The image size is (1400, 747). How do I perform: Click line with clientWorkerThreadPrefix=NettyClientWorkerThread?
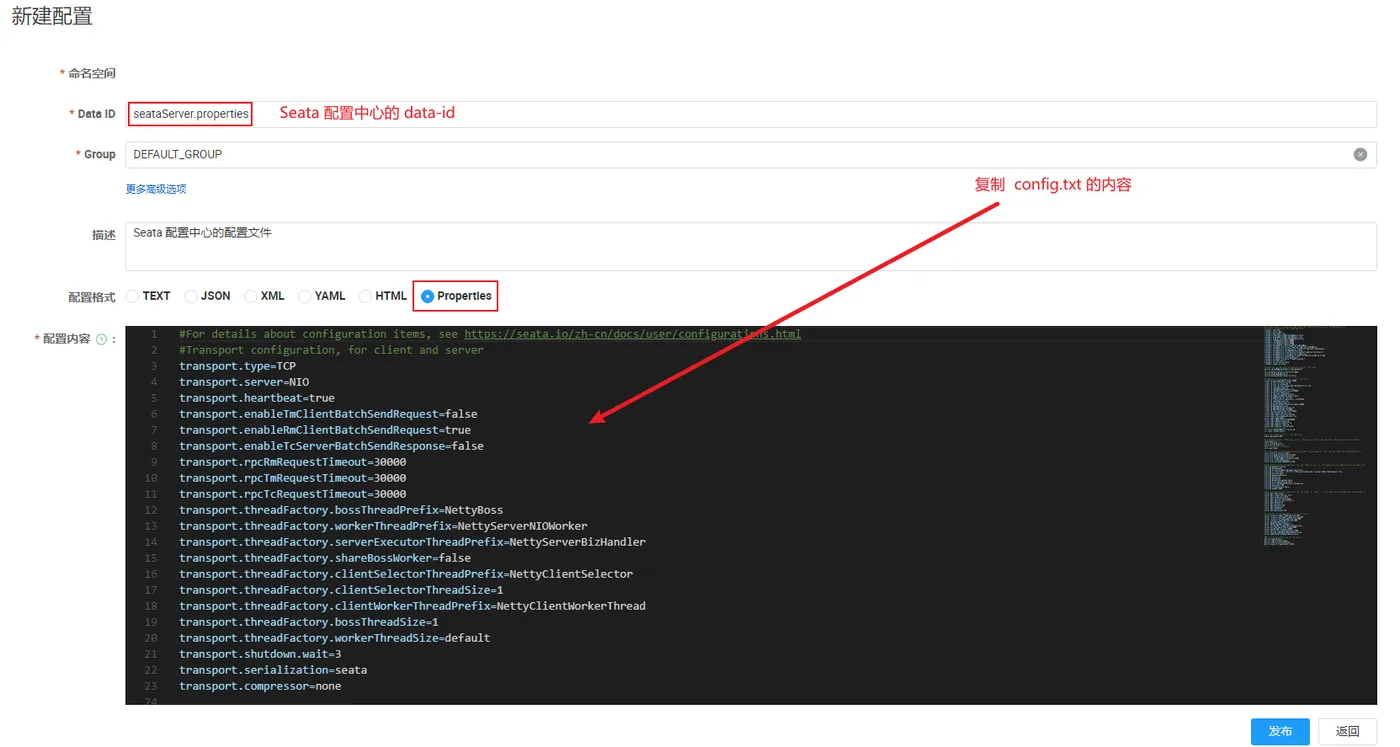[x=412, y=606]
